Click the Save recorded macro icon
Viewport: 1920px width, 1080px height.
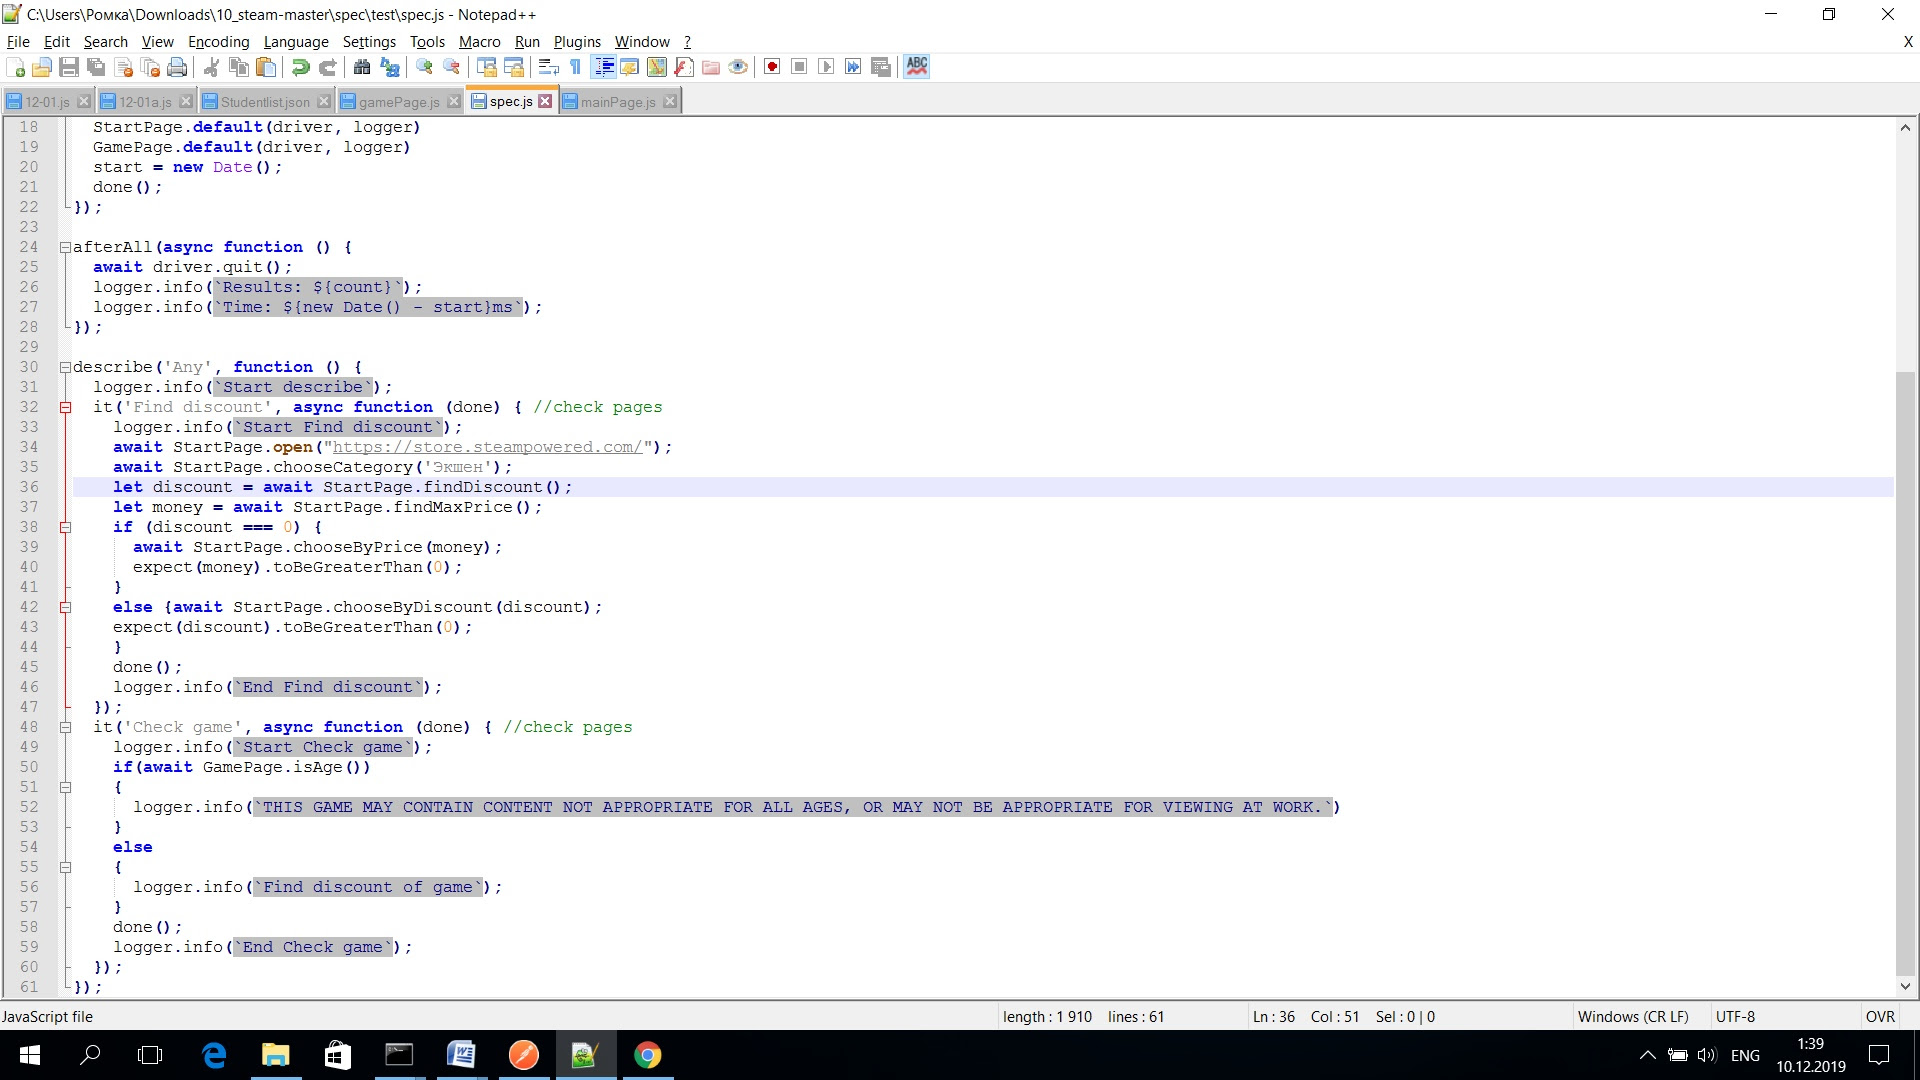881,67
